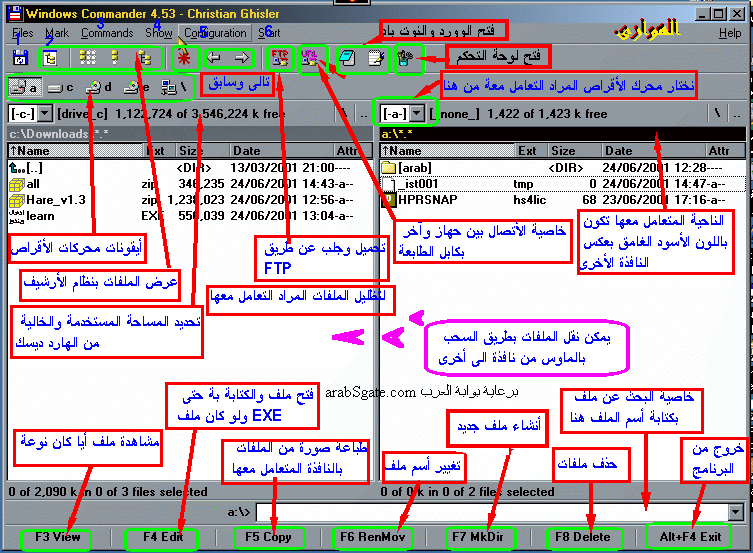Viewport: 753px width, 553px height.
Task: Click into the a:\> command line field
Action: pyautogui.click(x=492, y=512)
